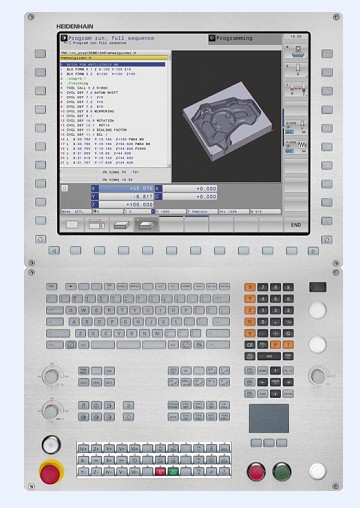Viewport: 360px width, 508px height.
Task: Hit number 9 on the numeric keypad
Action: tap(288, 287)
